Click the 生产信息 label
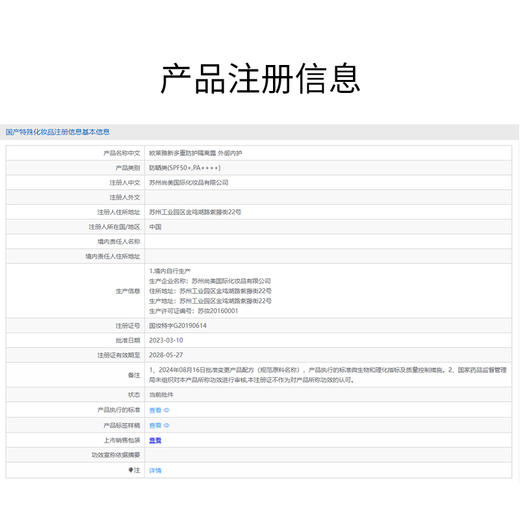The image size is (520, 520). pyautogui.click(x=128, y=291)
